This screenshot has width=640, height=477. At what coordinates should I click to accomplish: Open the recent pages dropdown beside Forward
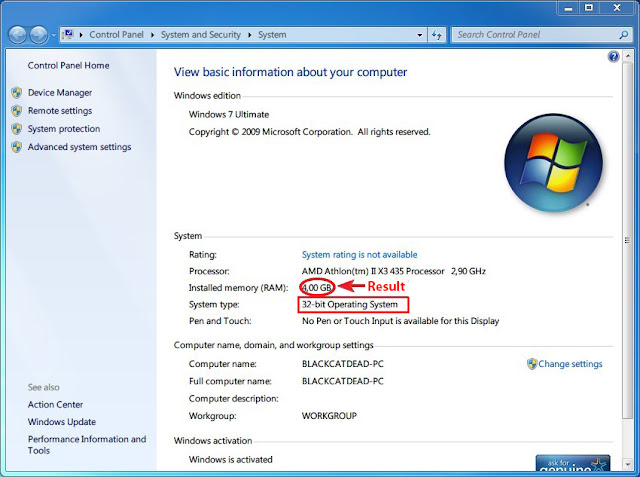pos(53,35)
